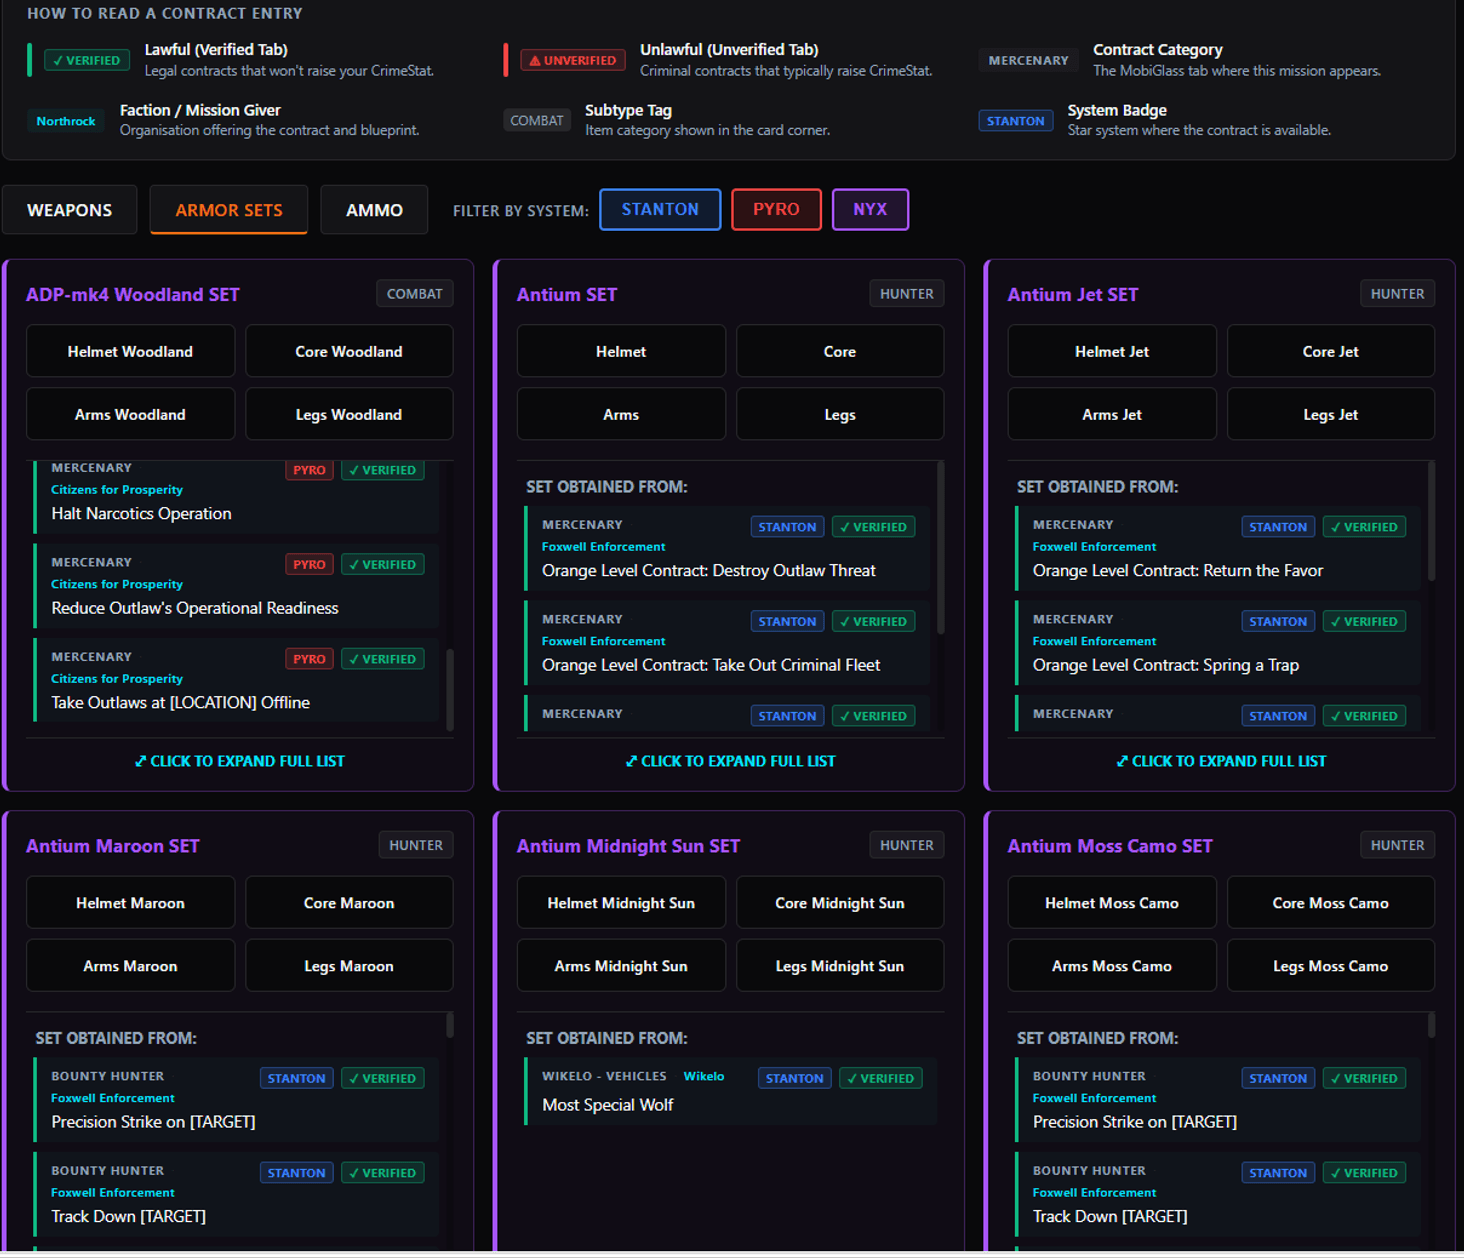Expand full contract list for Antium SET
1464x1258 pixels.
tap(730, 760)
